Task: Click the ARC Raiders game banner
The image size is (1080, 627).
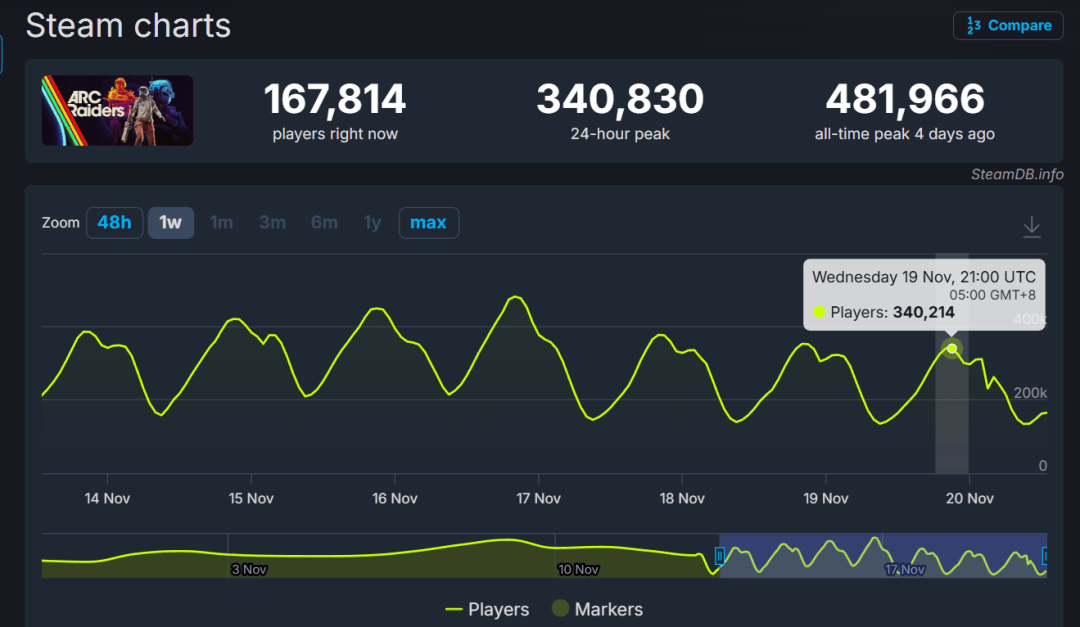Action: (117, 110)
